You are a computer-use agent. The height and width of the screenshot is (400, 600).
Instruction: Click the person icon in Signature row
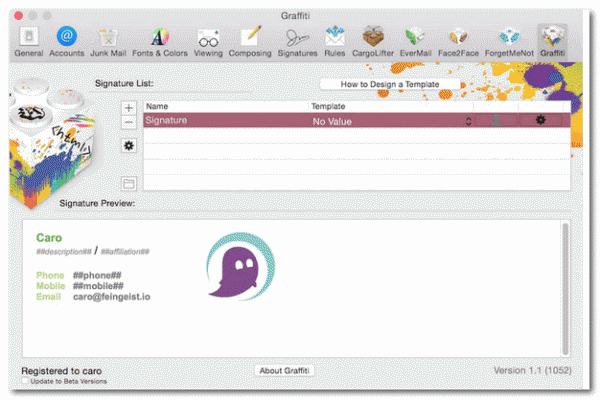(x=496, y=120)
